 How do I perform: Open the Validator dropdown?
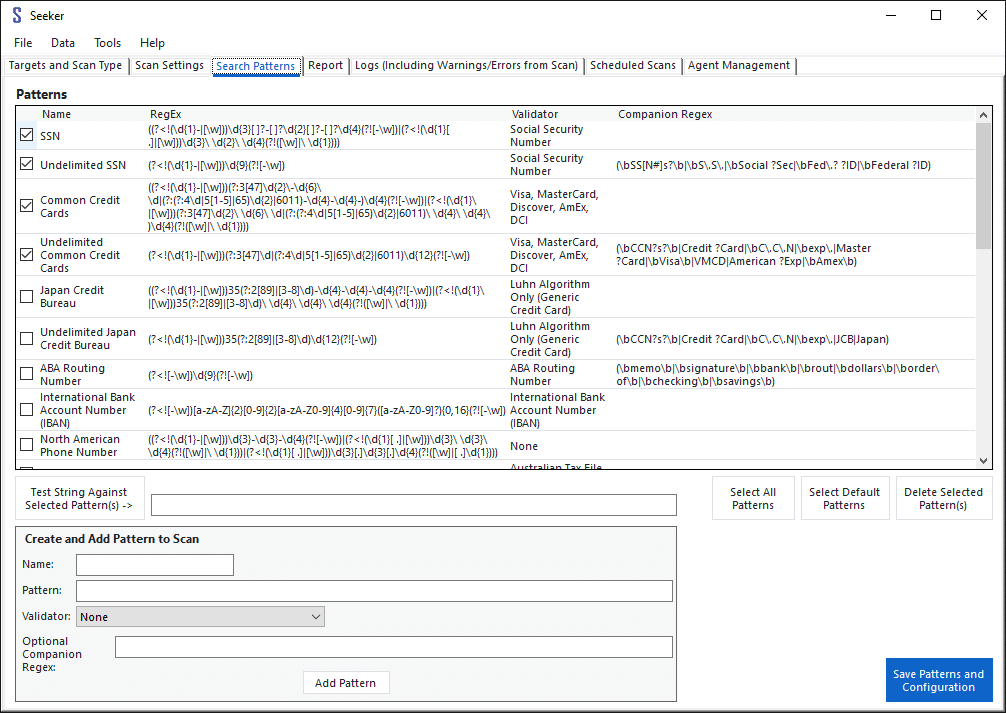(200, 617)
